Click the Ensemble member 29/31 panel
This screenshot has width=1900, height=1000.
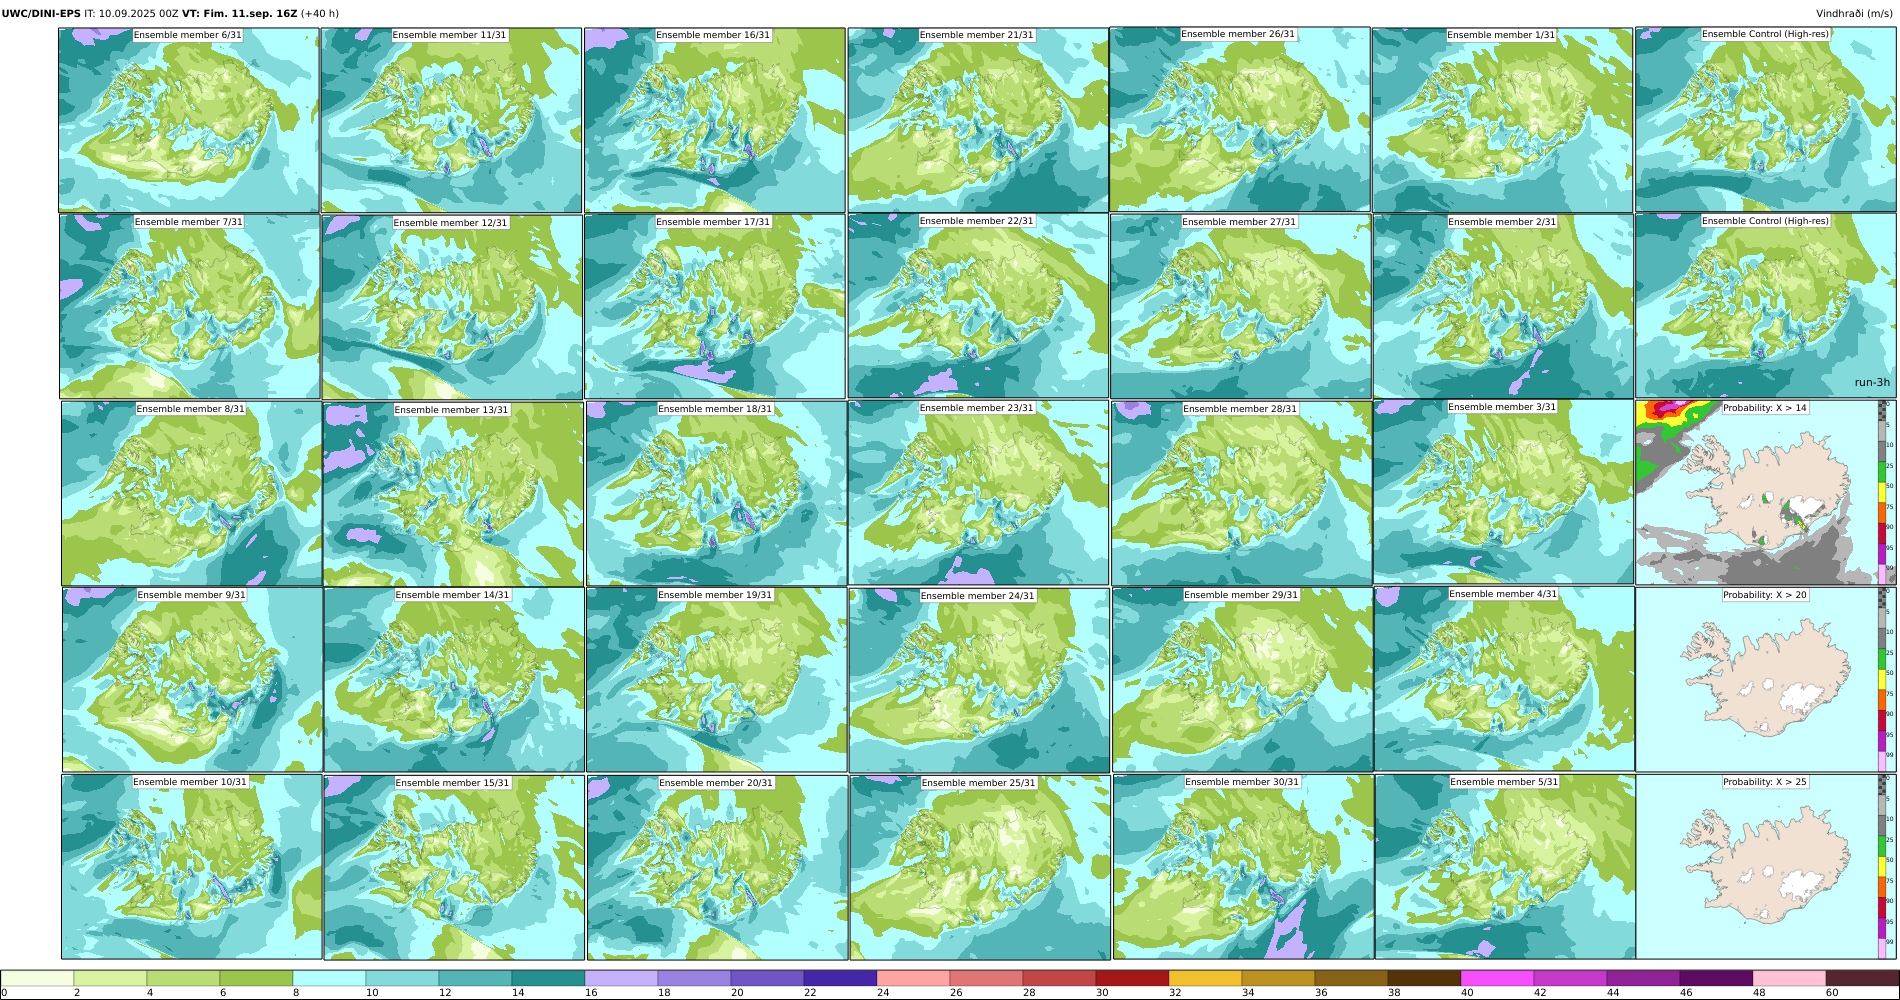point(1243,680)
